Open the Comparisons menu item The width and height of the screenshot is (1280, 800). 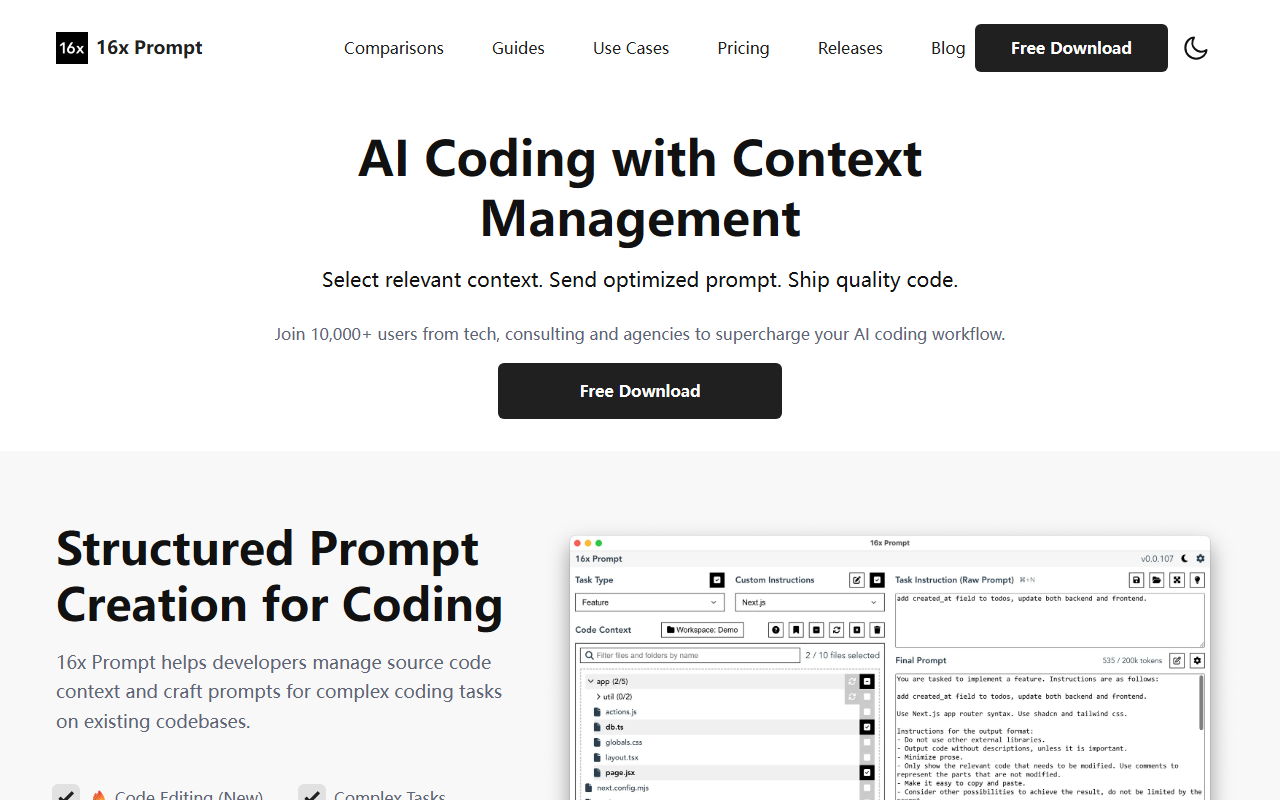click(x=394, y=48)
